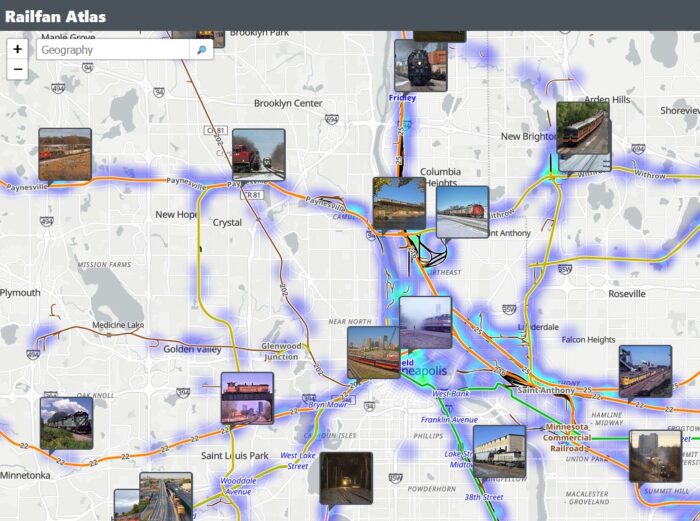Screen dimensions: 700x521
Task: Open rail yard photo west of New Hope
Action: pos(65,154)
